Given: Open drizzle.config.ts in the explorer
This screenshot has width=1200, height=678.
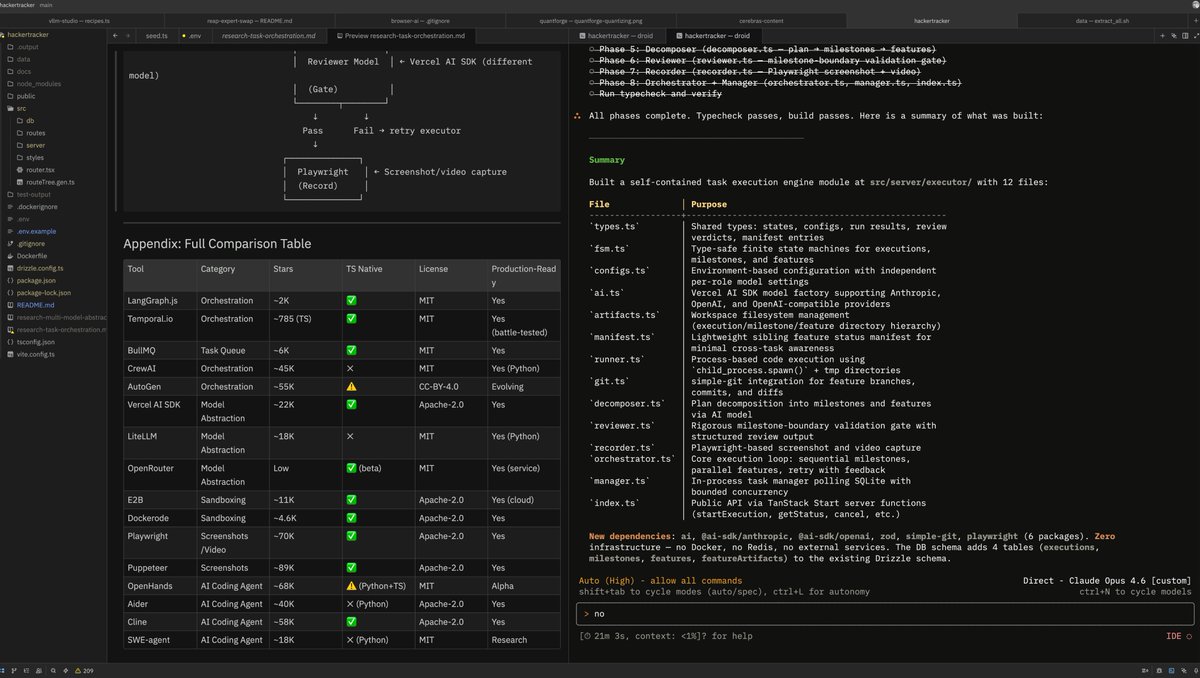Looking at the screenshot, I should click(x=40, y=268).
